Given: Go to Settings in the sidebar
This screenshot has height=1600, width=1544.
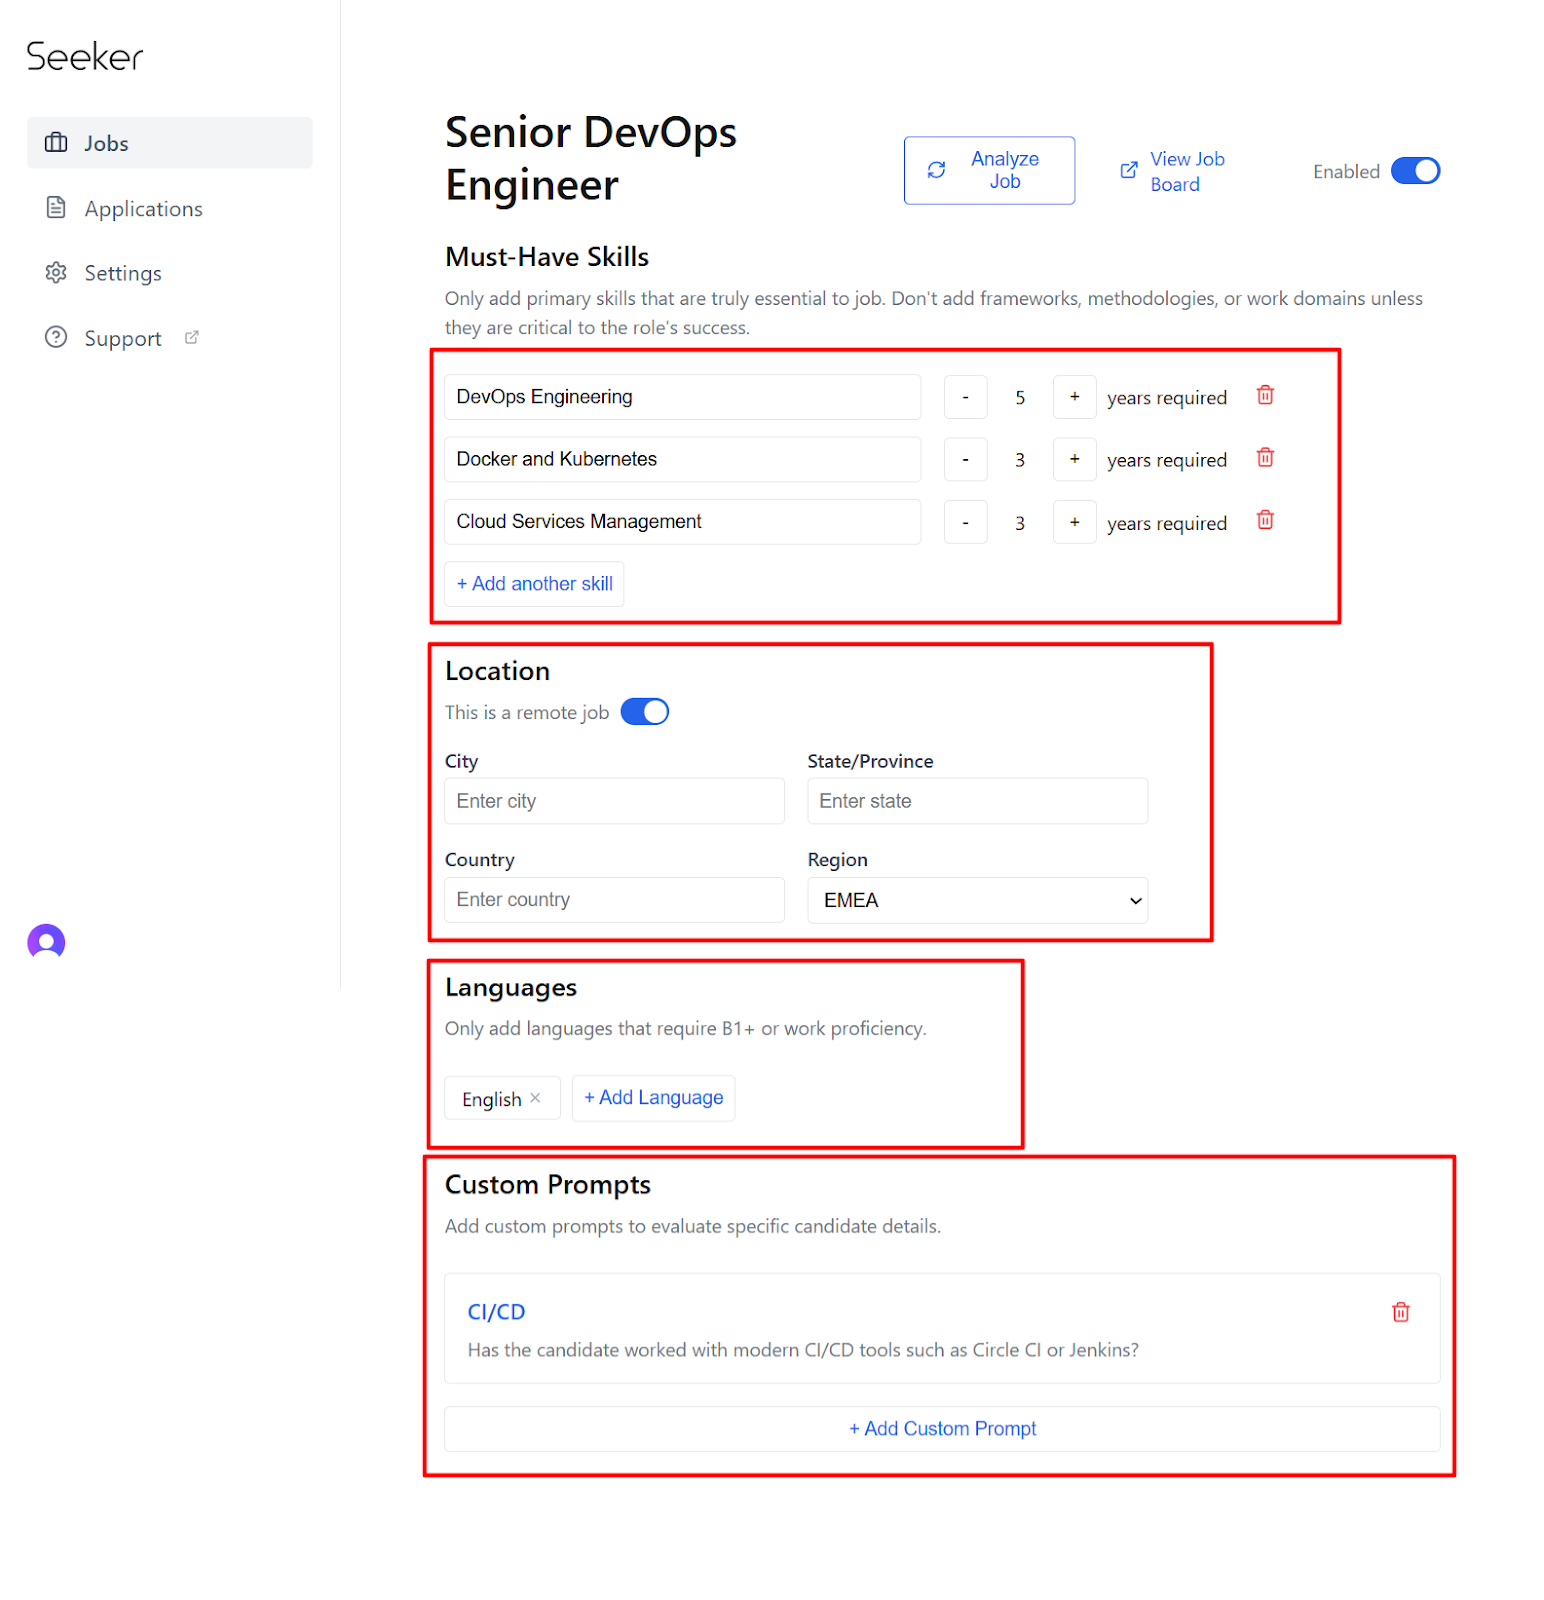Looking at the screenshot, I should (x=122, y=273).
